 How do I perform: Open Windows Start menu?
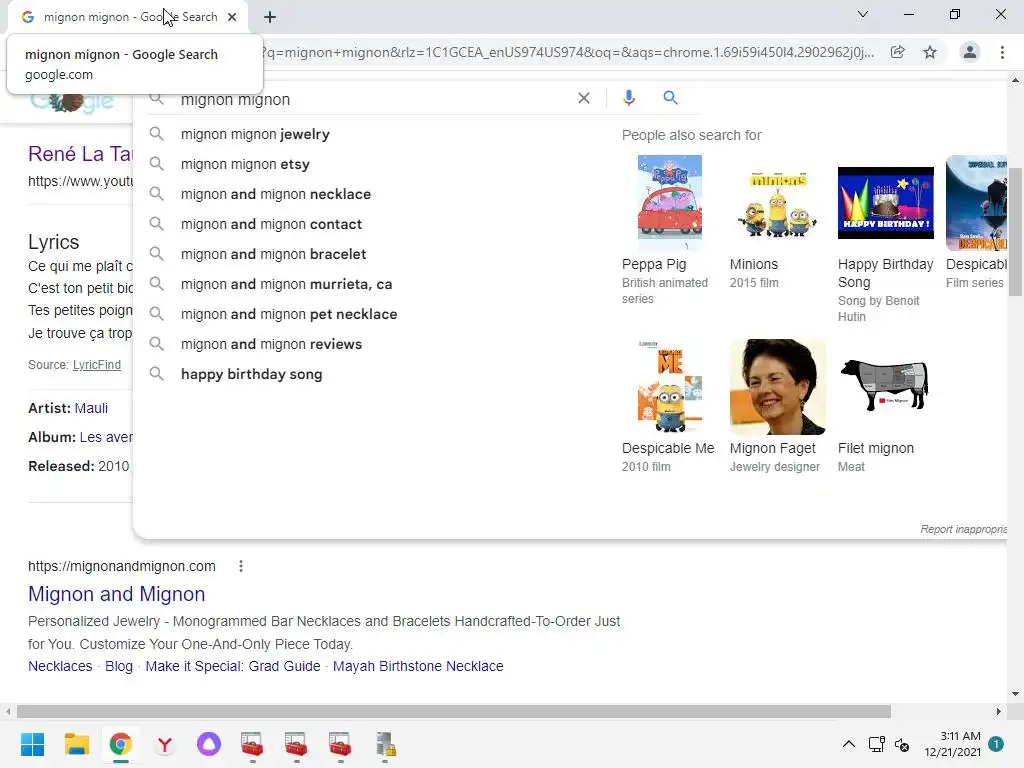click(33, 744)
